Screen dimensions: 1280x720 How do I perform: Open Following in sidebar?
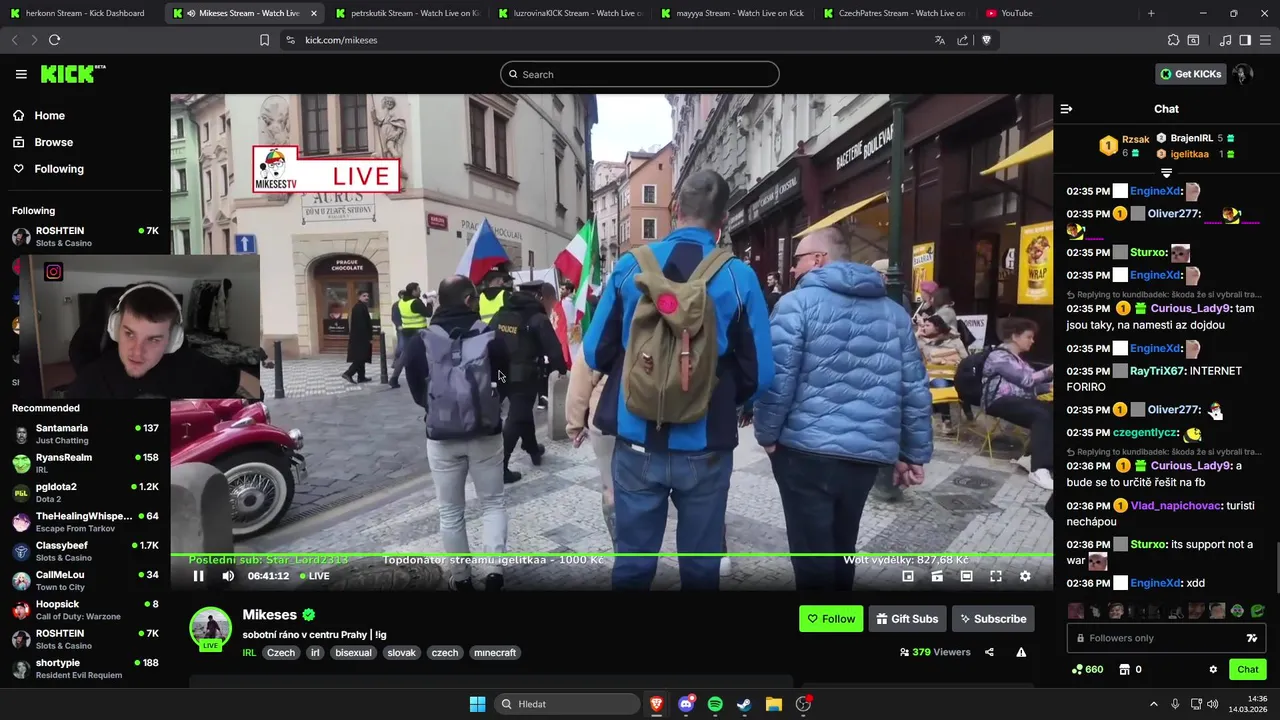point(48,169)
